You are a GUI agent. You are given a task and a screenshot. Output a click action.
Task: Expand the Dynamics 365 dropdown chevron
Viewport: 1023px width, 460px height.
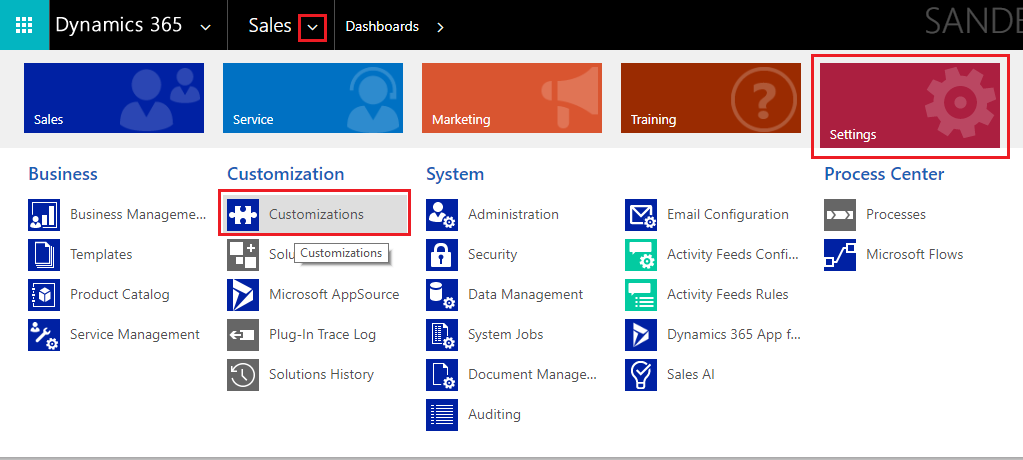point(206,27)
